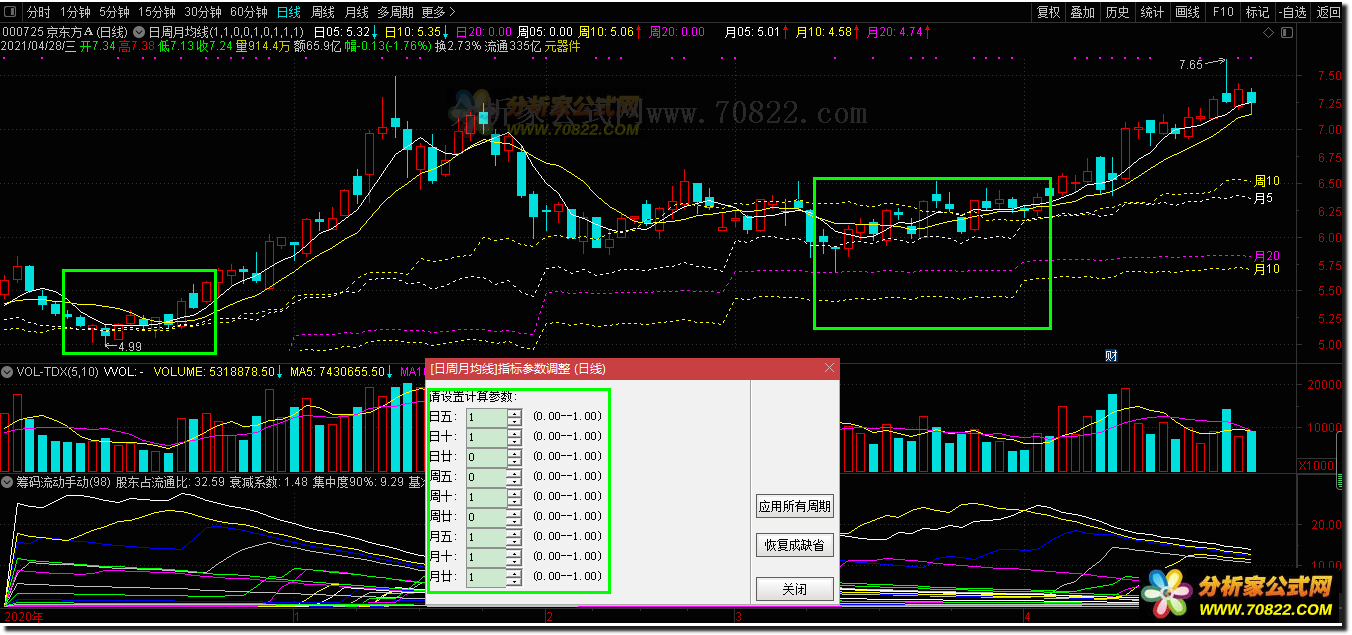Screen dimensions: 1352x635
Task: Switch to 30分钟 period tab
Action: point(203,12)
